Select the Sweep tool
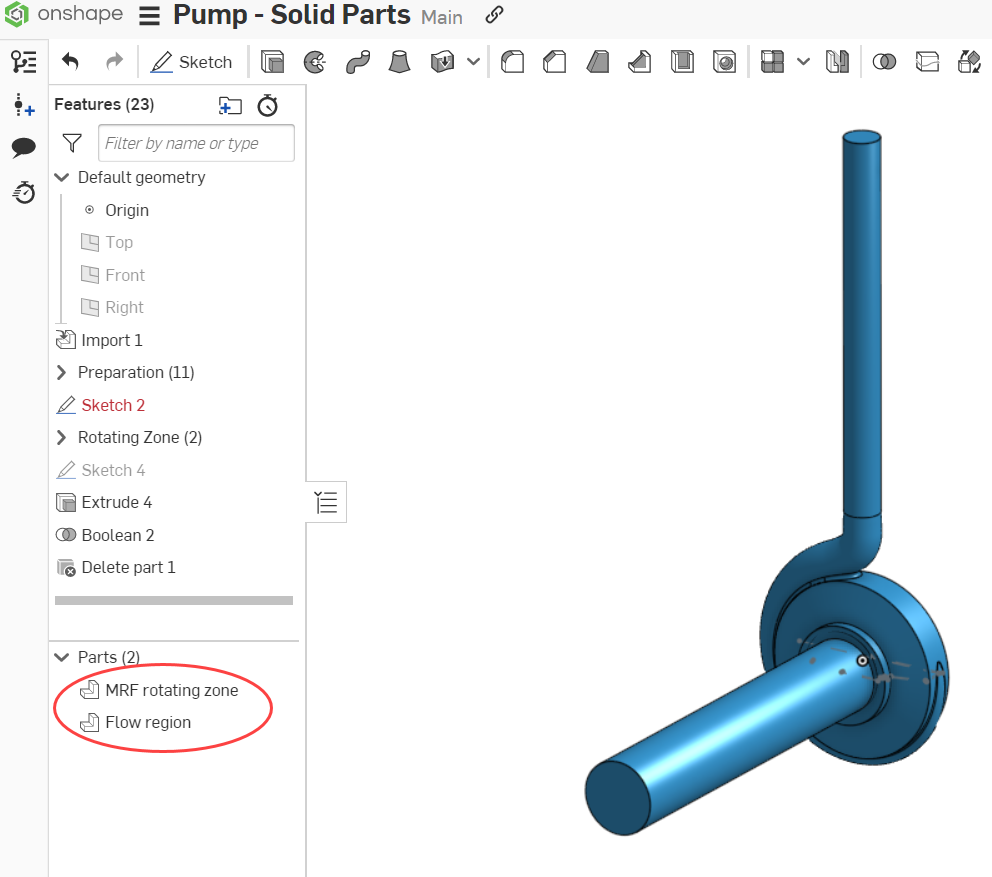The width and height of the screenshot is (992, 877). pos(357,62)
